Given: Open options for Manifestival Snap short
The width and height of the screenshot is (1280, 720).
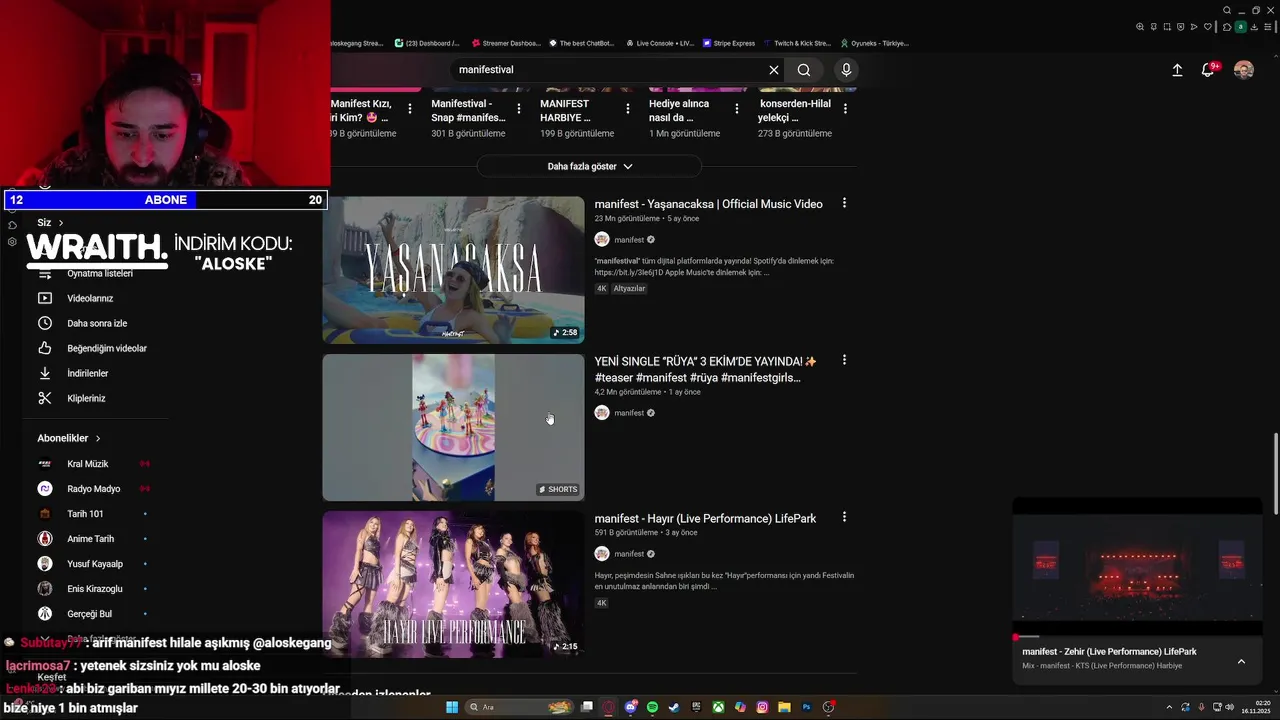Looking at the screenshot, I should (x=518, y=109).
